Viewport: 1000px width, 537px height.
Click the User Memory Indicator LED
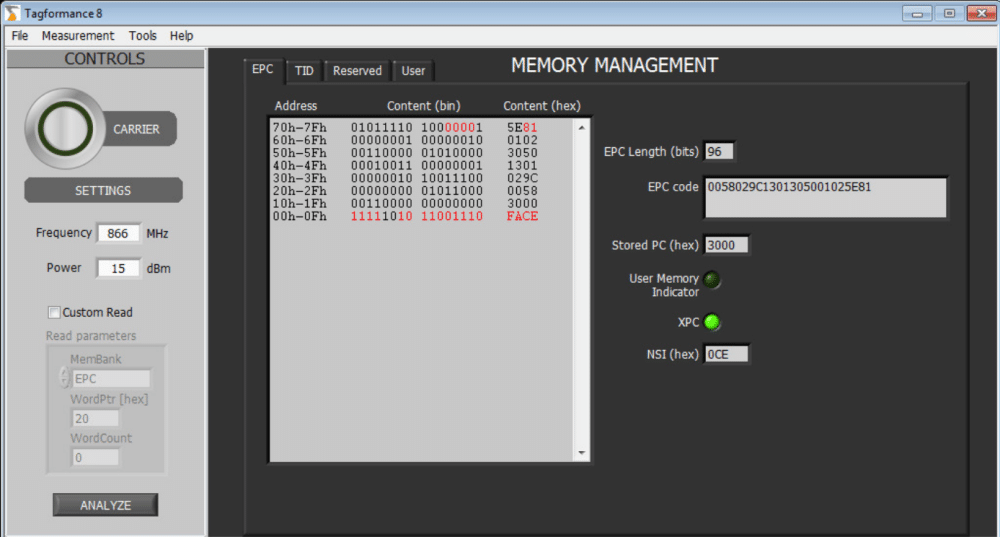click(712, 280)
